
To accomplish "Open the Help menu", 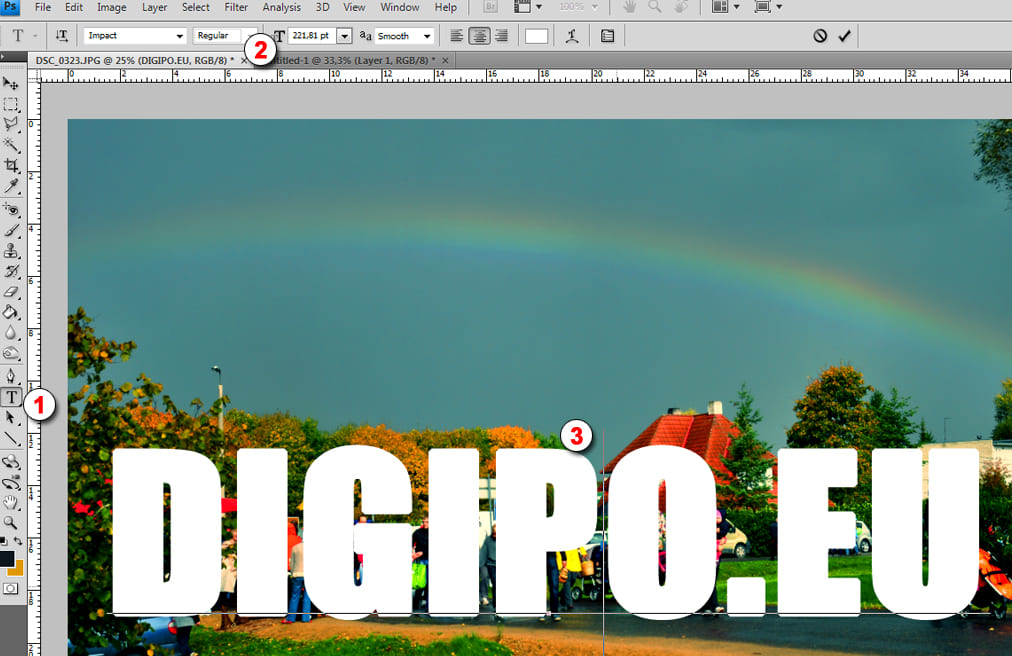I will click(x=445, y=7).
